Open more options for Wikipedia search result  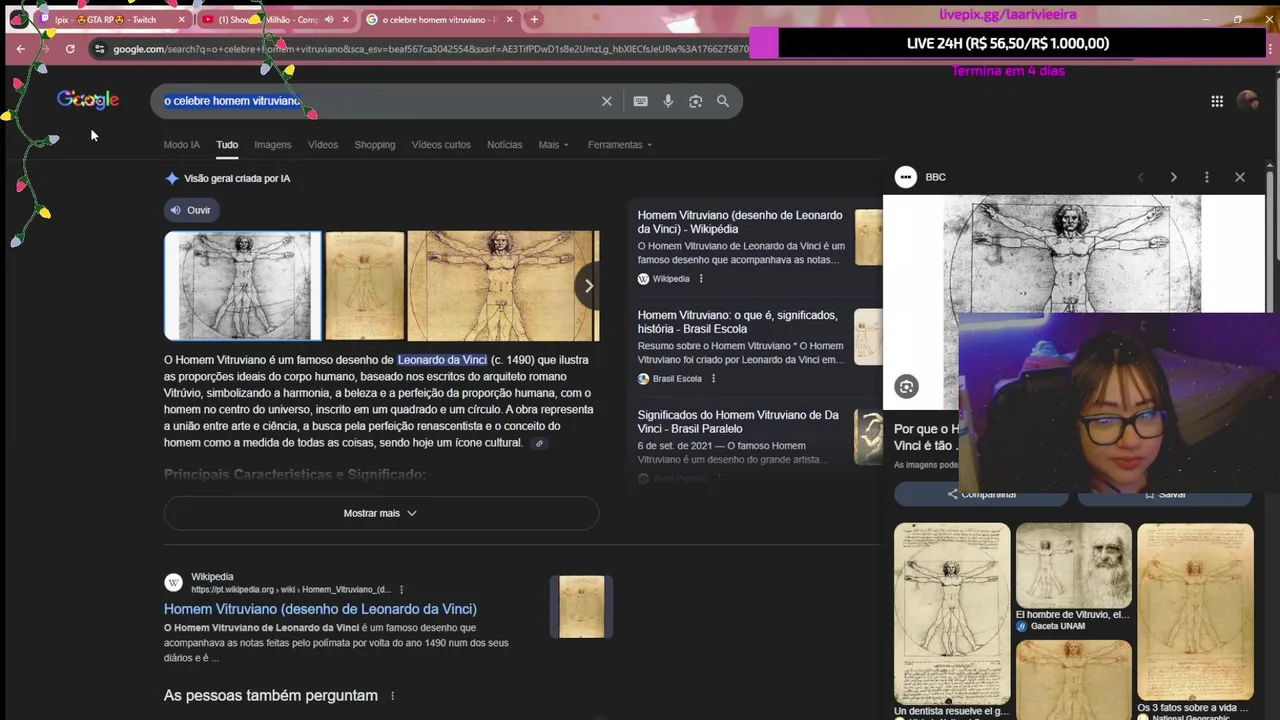(402, 590)
